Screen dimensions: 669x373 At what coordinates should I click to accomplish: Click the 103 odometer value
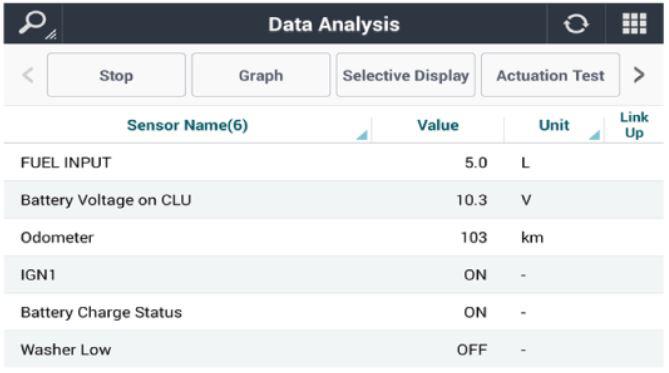point(474,237)
